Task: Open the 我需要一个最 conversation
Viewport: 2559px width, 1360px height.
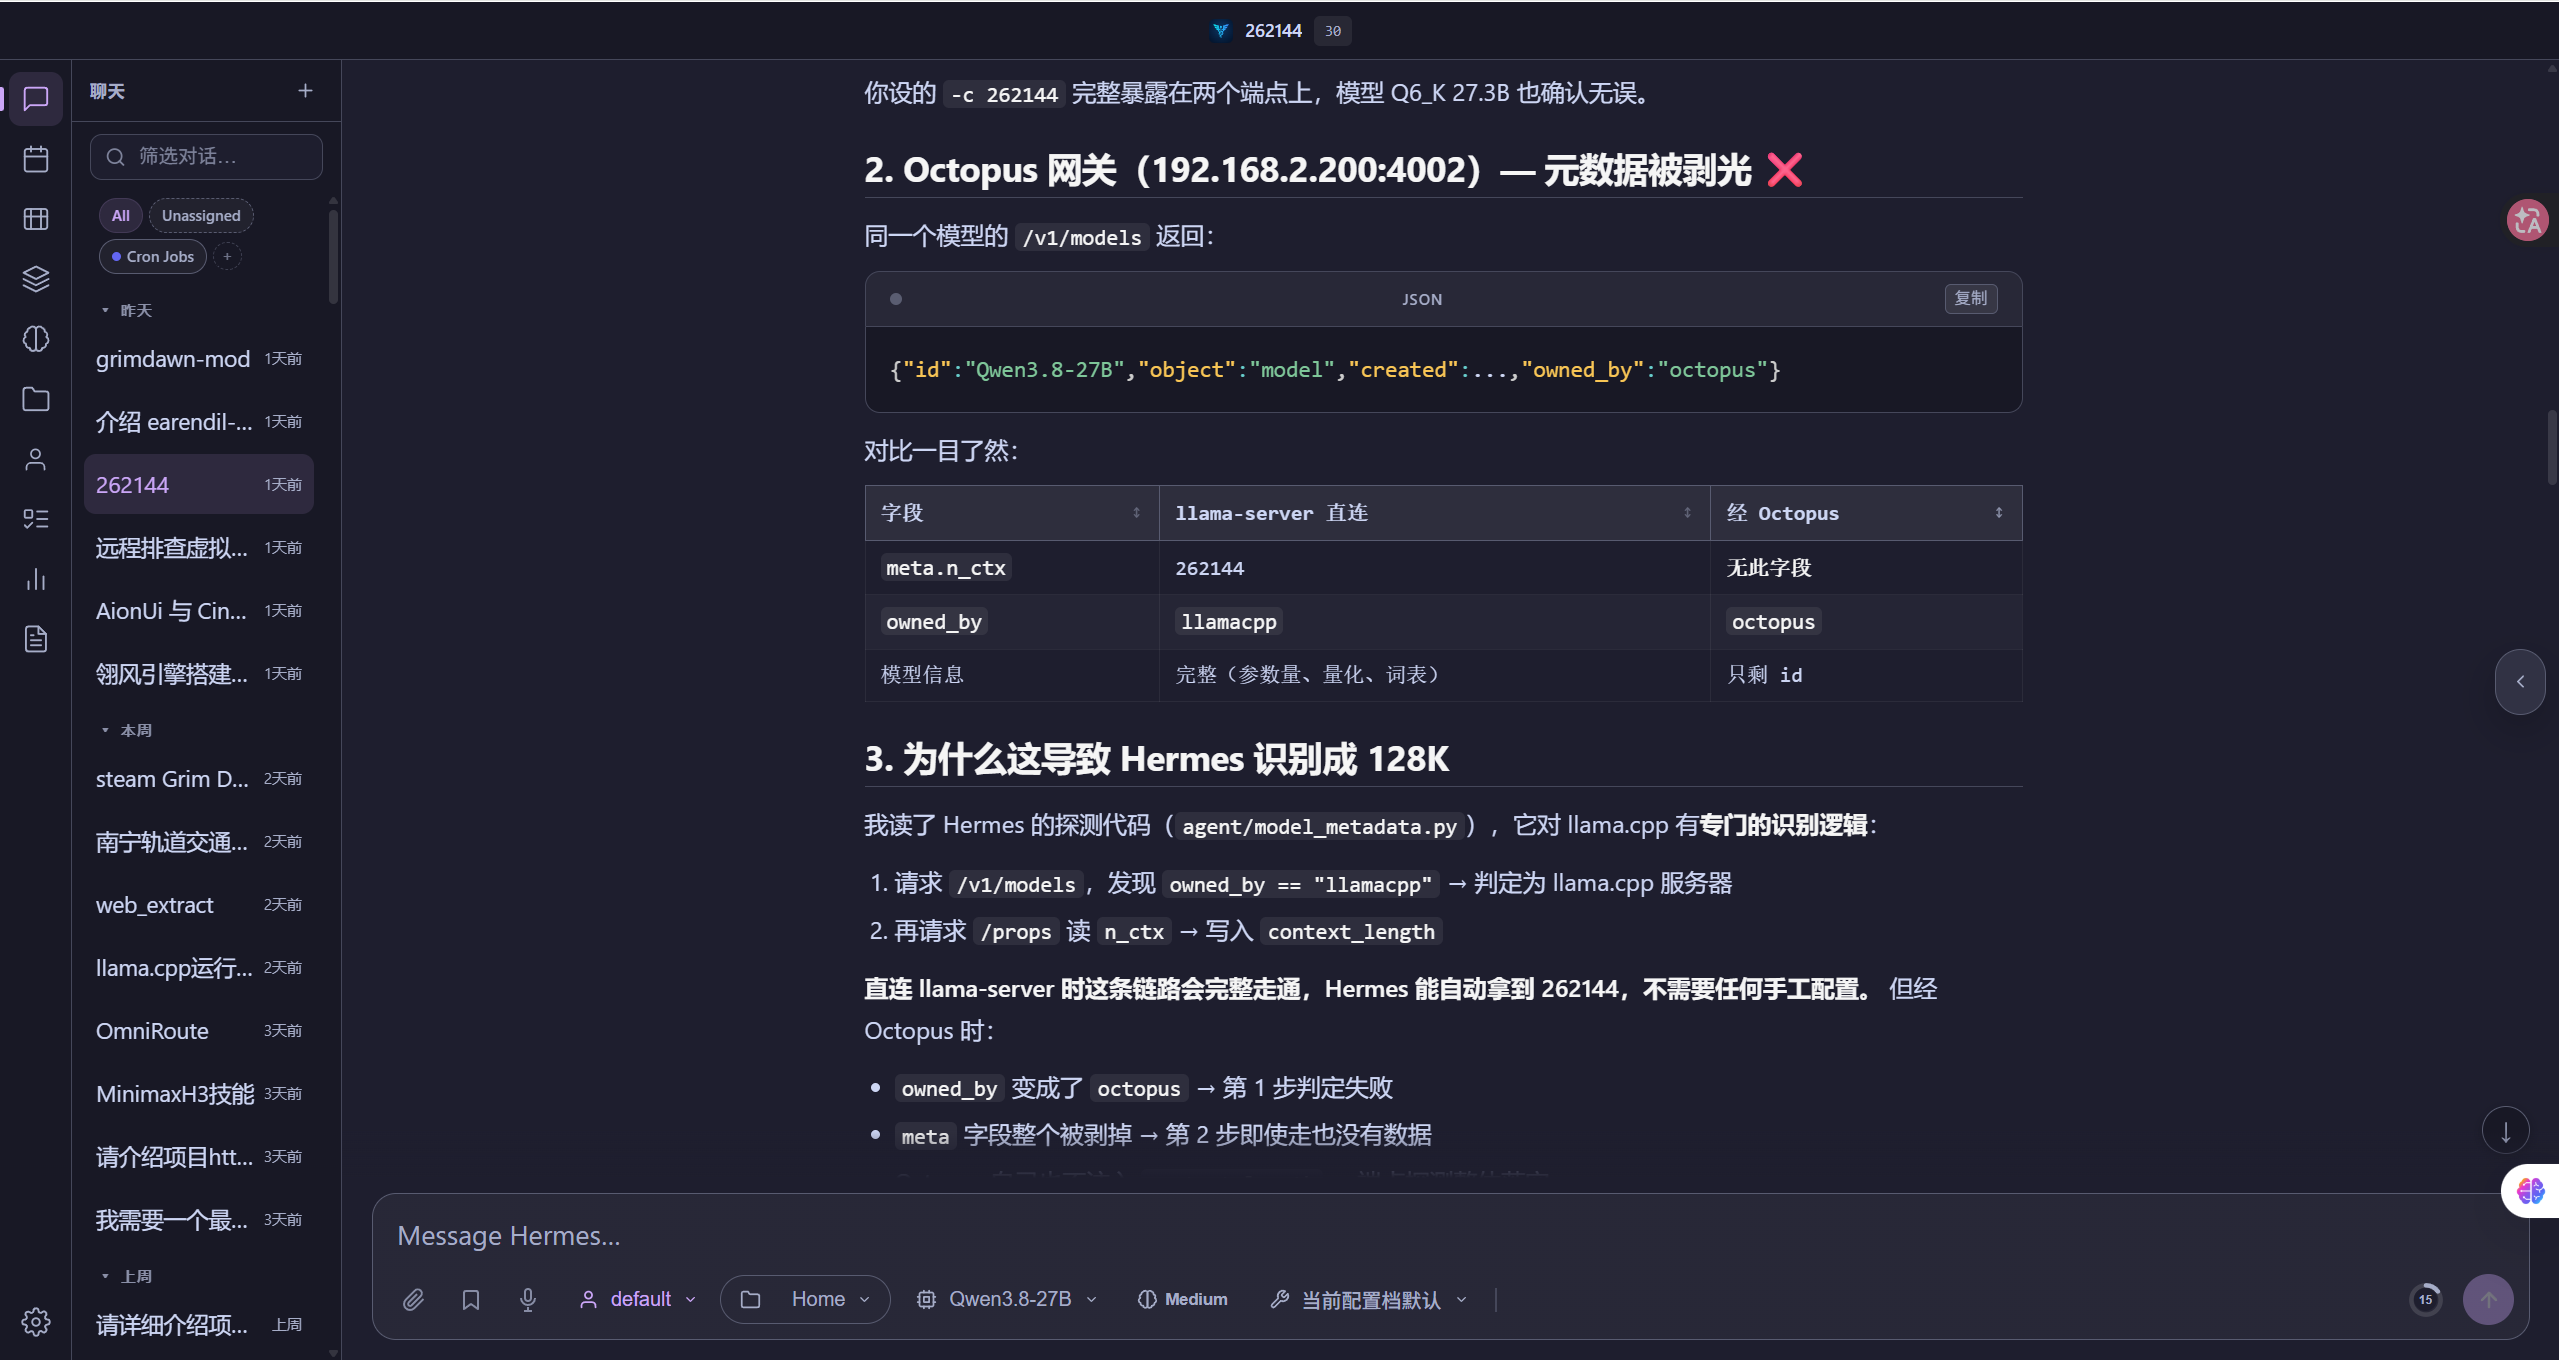Action: [199, 1220]
